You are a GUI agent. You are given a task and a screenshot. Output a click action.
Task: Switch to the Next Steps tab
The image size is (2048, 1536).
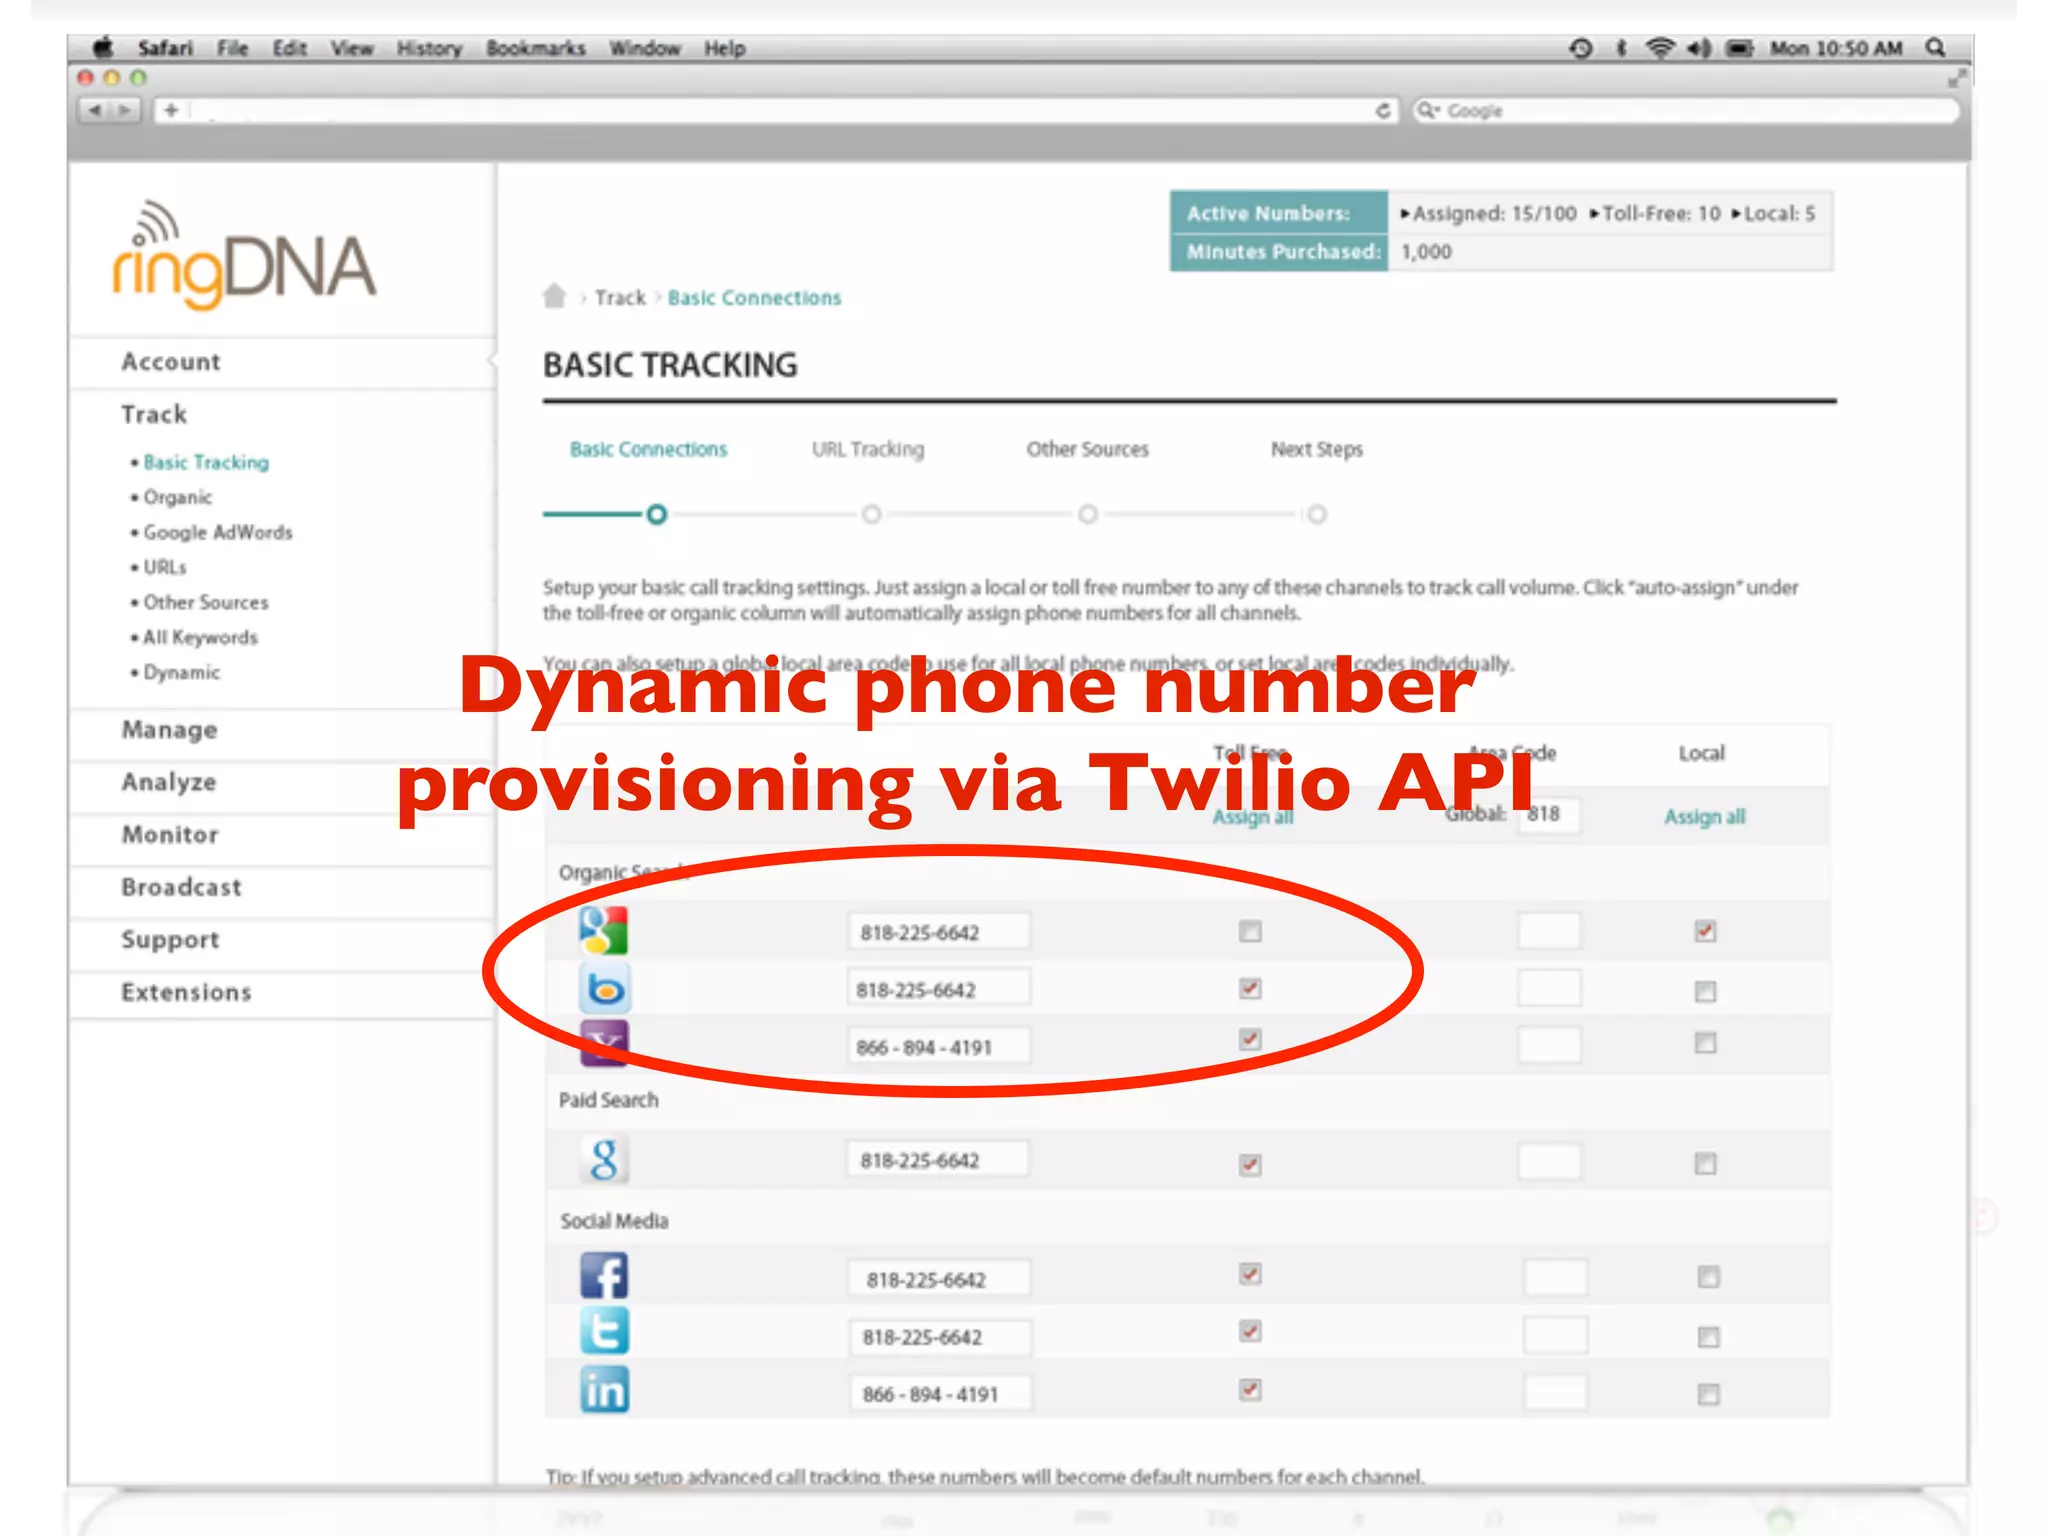tap(1317, 449)
